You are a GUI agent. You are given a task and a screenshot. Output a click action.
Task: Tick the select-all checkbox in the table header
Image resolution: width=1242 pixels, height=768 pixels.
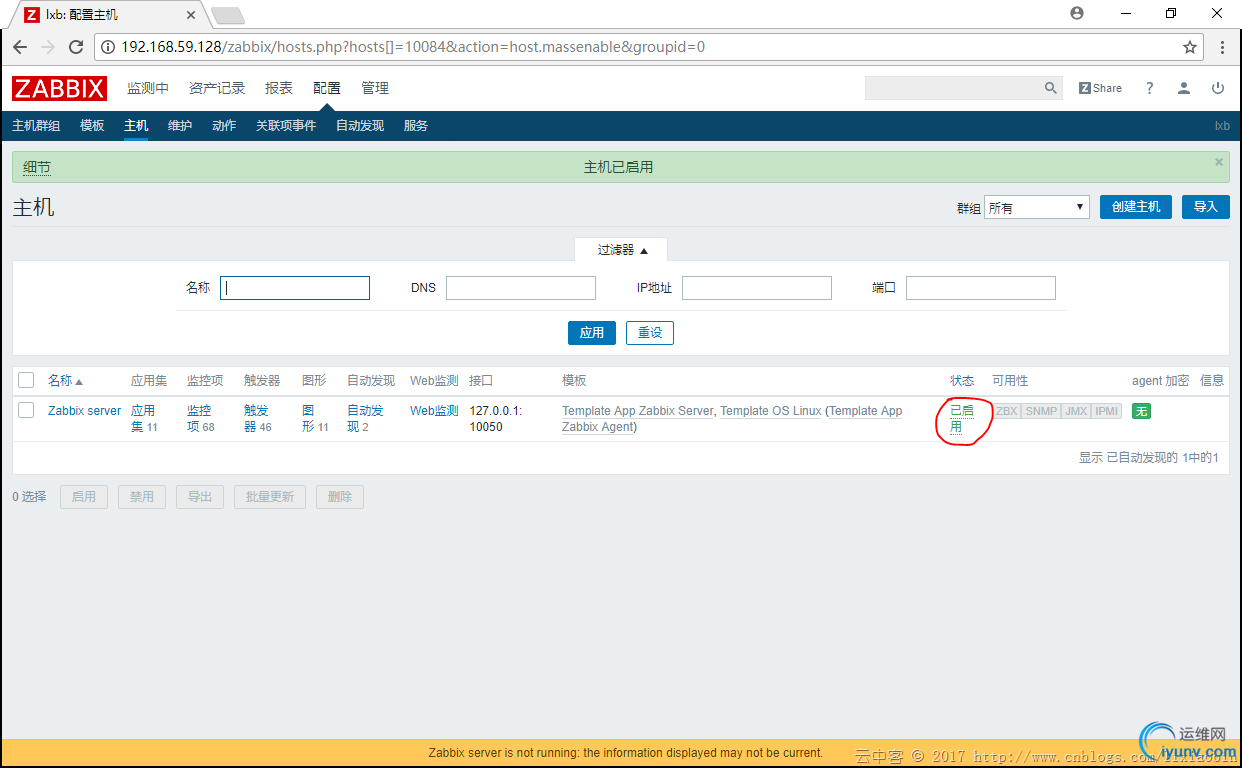[26, 380]
